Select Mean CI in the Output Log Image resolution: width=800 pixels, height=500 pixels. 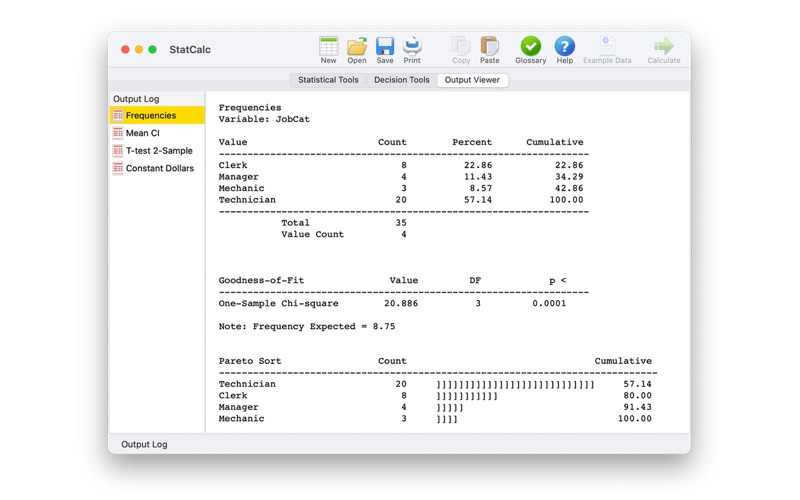(x=157, y=133)
